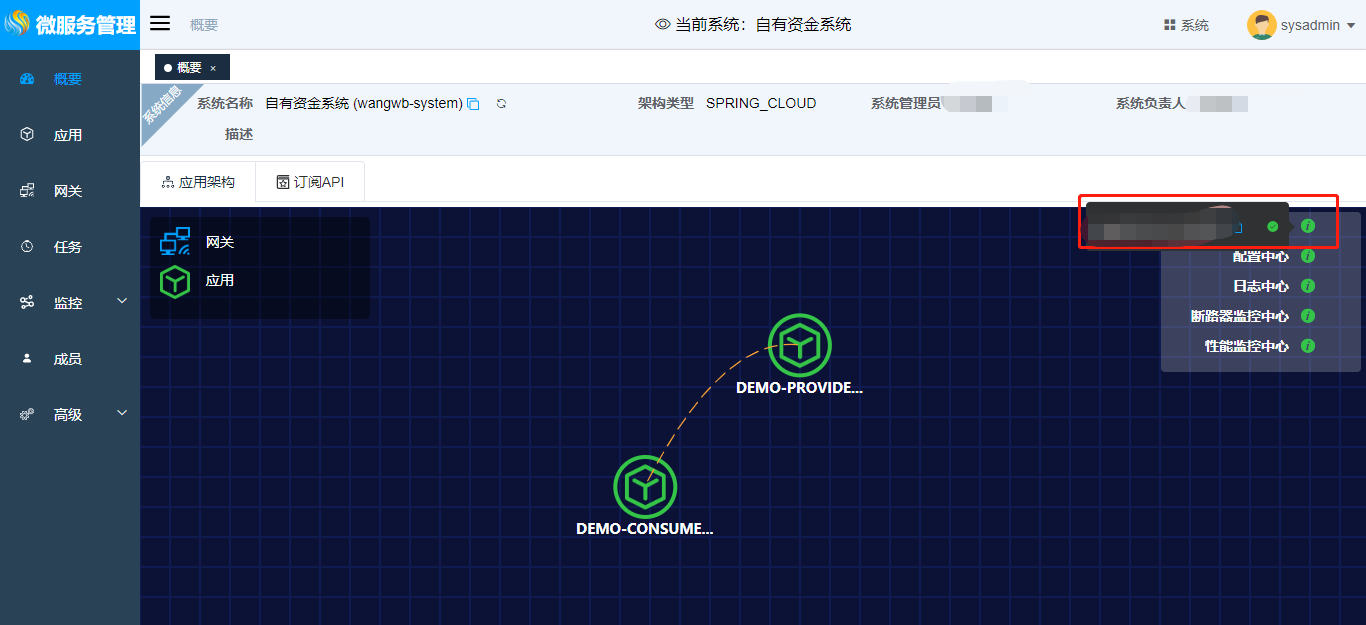This screenshot has height=625, width=1366.
Task: Open 任务 from the sidebar
Action: pyautogui.click(x=67, y=247)
